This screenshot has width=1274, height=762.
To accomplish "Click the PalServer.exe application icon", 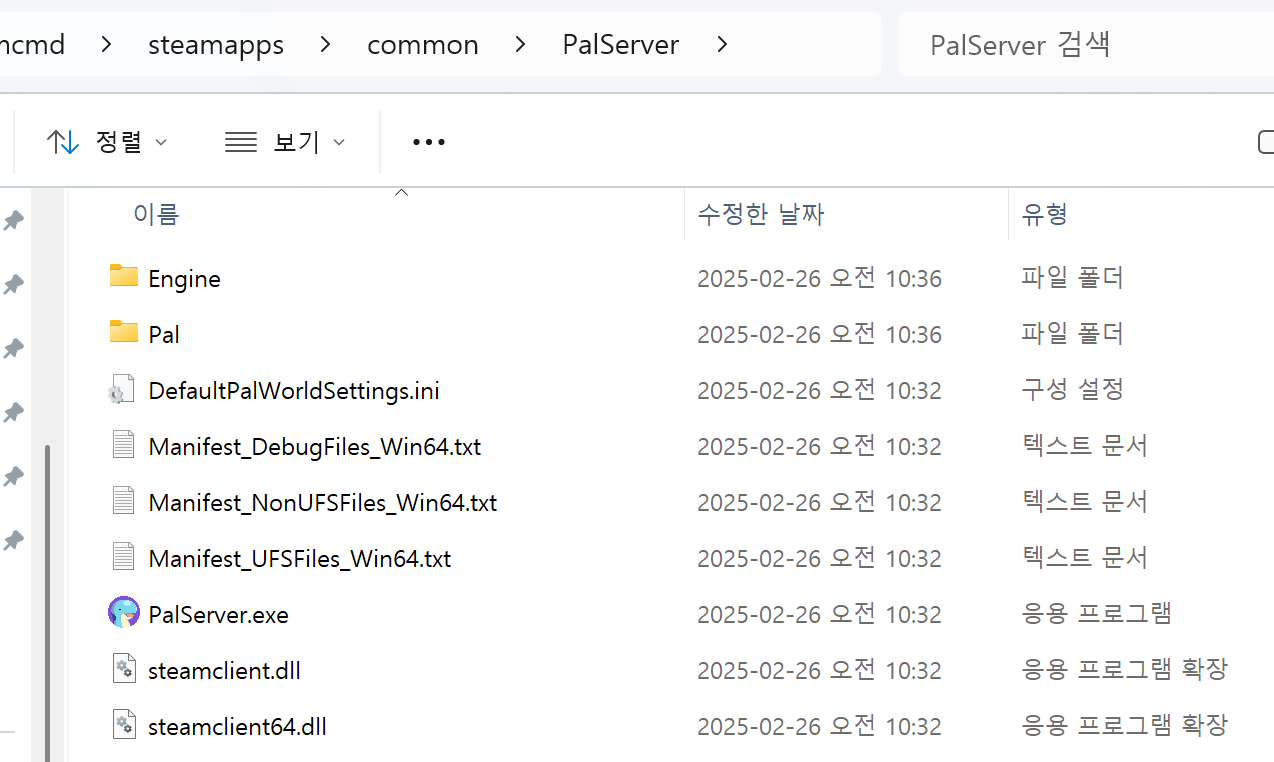I will click(124, 613).
